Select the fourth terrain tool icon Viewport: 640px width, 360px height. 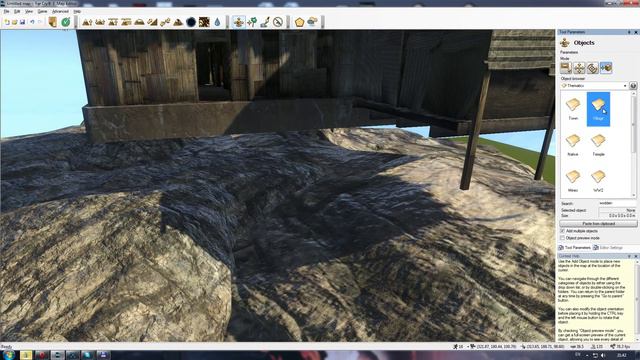(126, 22)
